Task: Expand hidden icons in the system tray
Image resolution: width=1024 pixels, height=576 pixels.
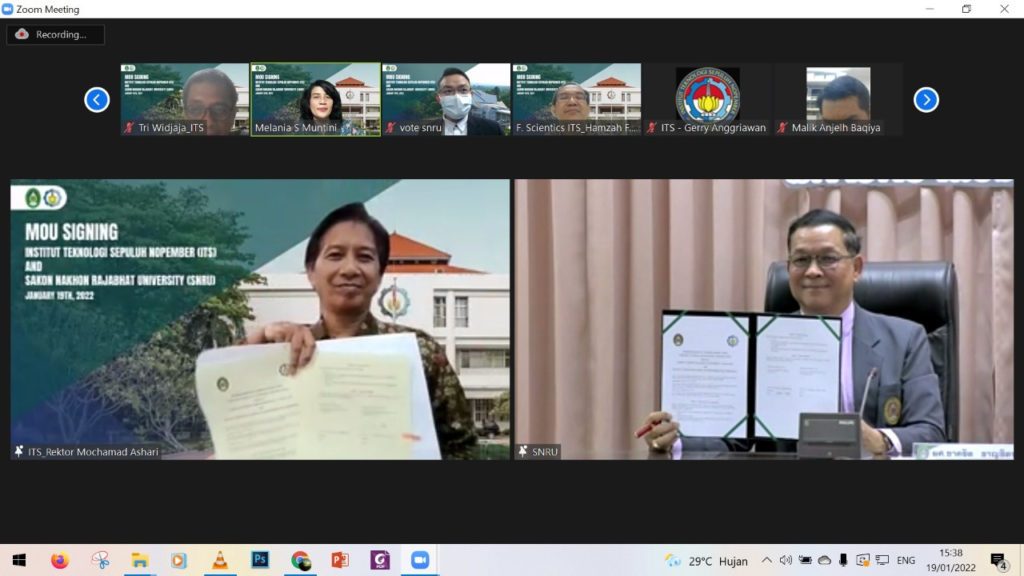Action: [766, 561]
